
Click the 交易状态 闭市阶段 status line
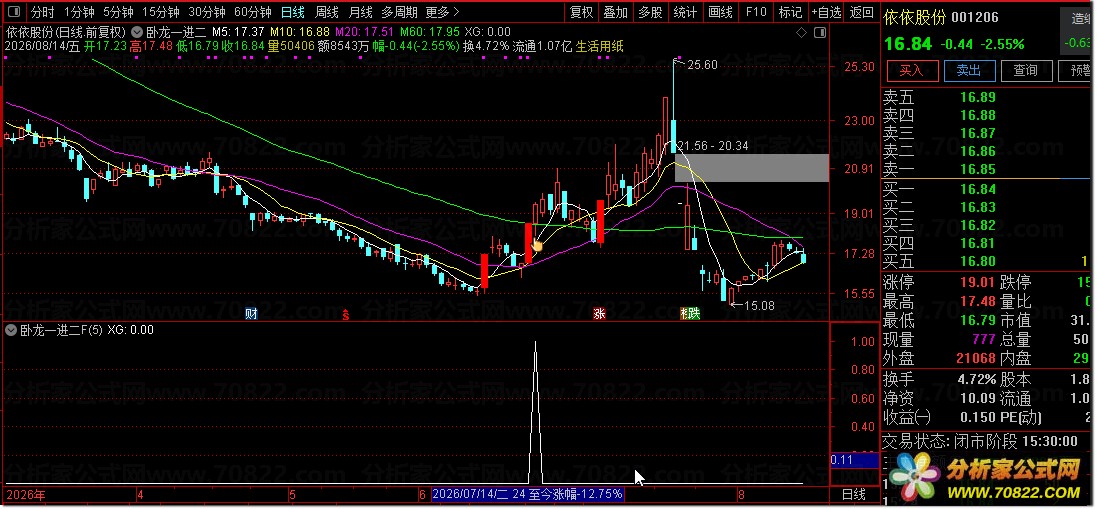[979, 441]
